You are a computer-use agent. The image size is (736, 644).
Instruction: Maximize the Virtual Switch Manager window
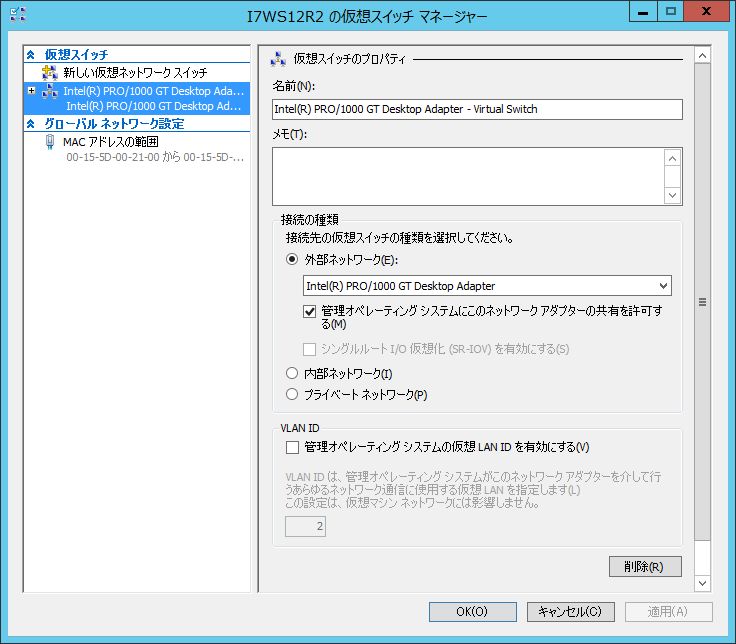tap(671, 12)
